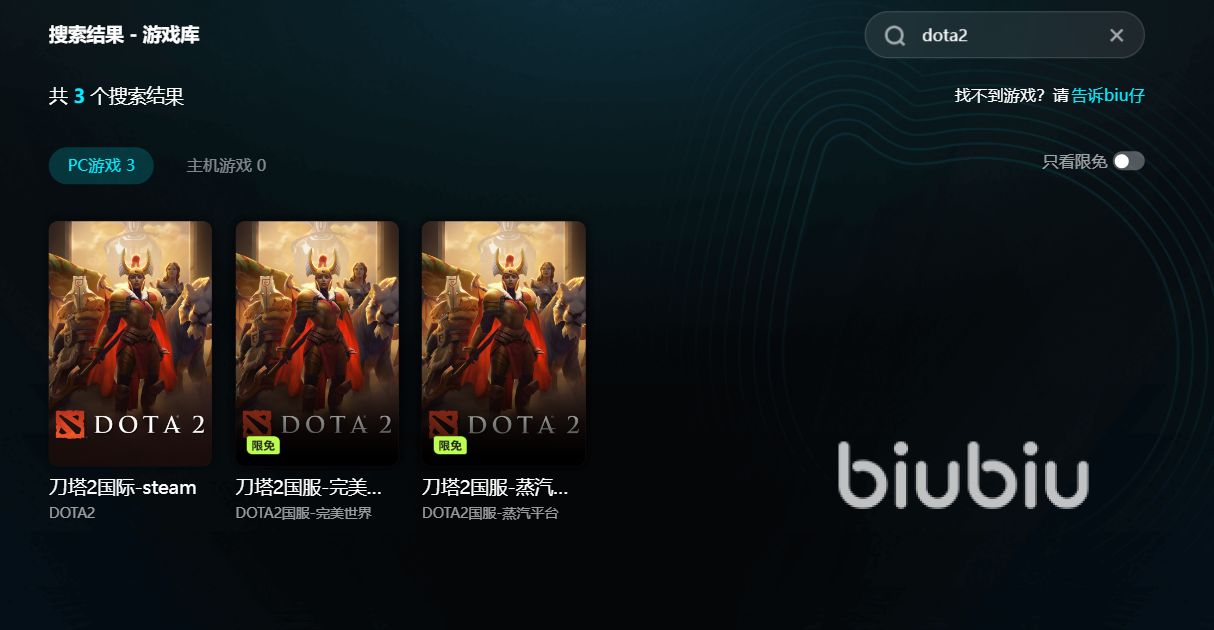Click the biubiu logo
Image resolution: width=1214 pixels, height=630 pixels.
963,474
